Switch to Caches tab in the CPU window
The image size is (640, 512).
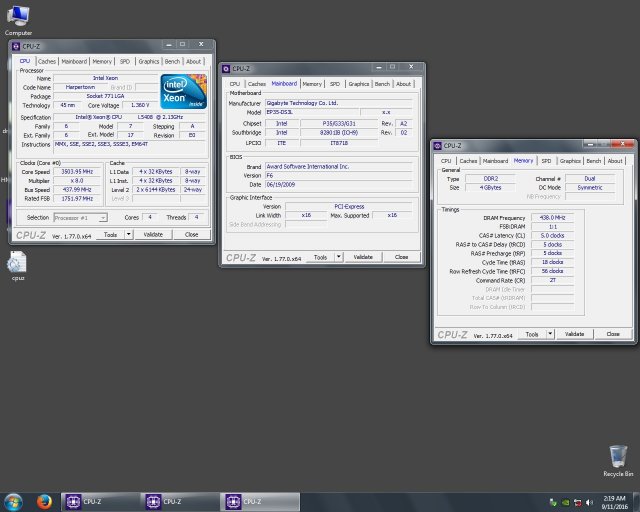(47, 61)
